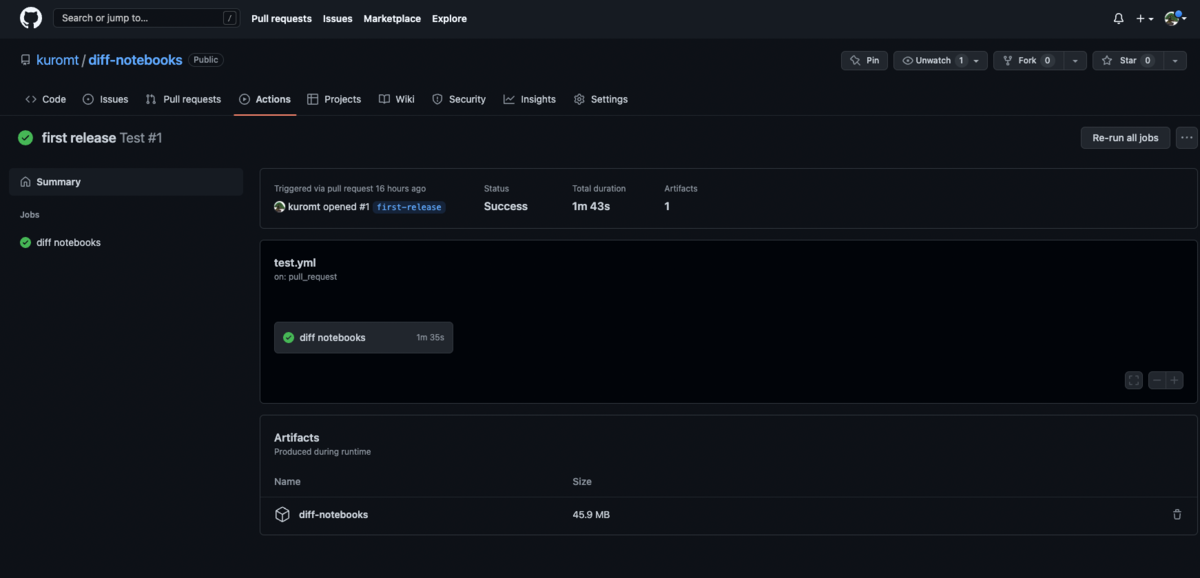Expand the Fork options arrow
The height and width of the screenshot is (578, 1200).
[x=1075, y=60]
